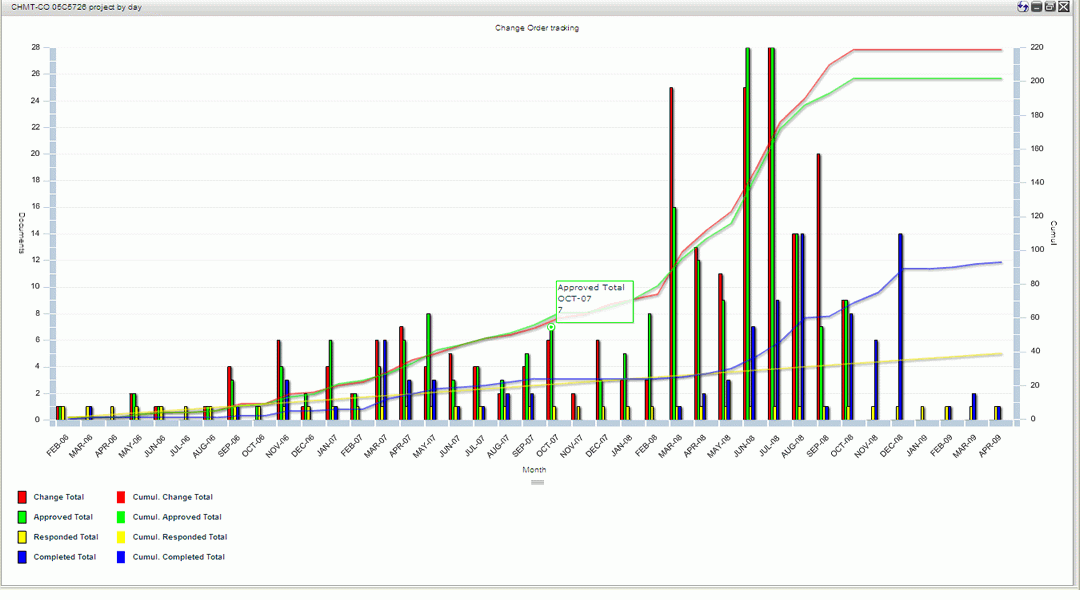Click the Month axis title
This screenshot has height=600, width=1080.
[x=537, y=469]
